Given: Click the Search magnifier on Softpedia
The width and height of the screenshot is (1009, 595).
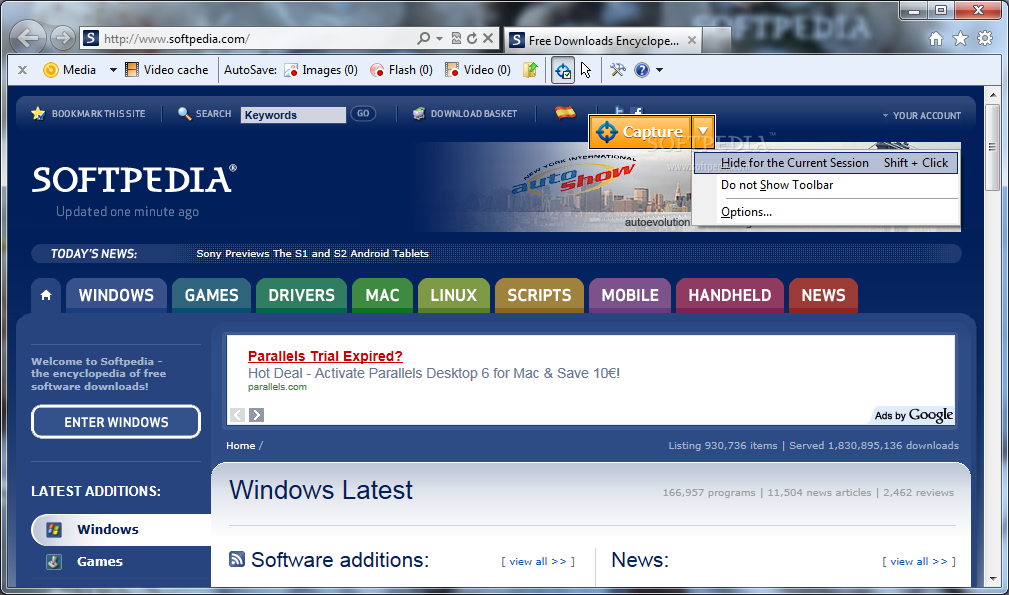Looking at the screenshot, I should [x=184, y=114].
